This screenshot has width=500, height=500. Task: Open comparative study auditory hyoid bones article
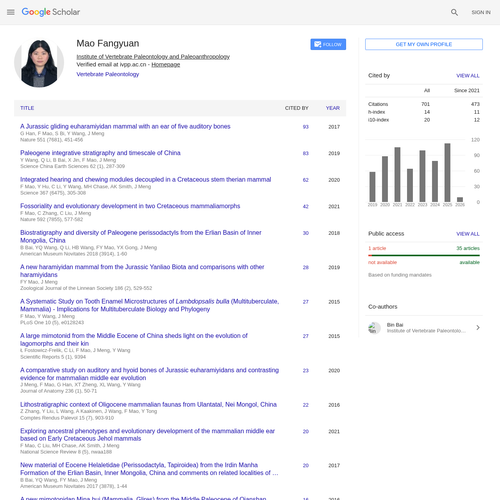pyautogui.click(x=149, y=374)
